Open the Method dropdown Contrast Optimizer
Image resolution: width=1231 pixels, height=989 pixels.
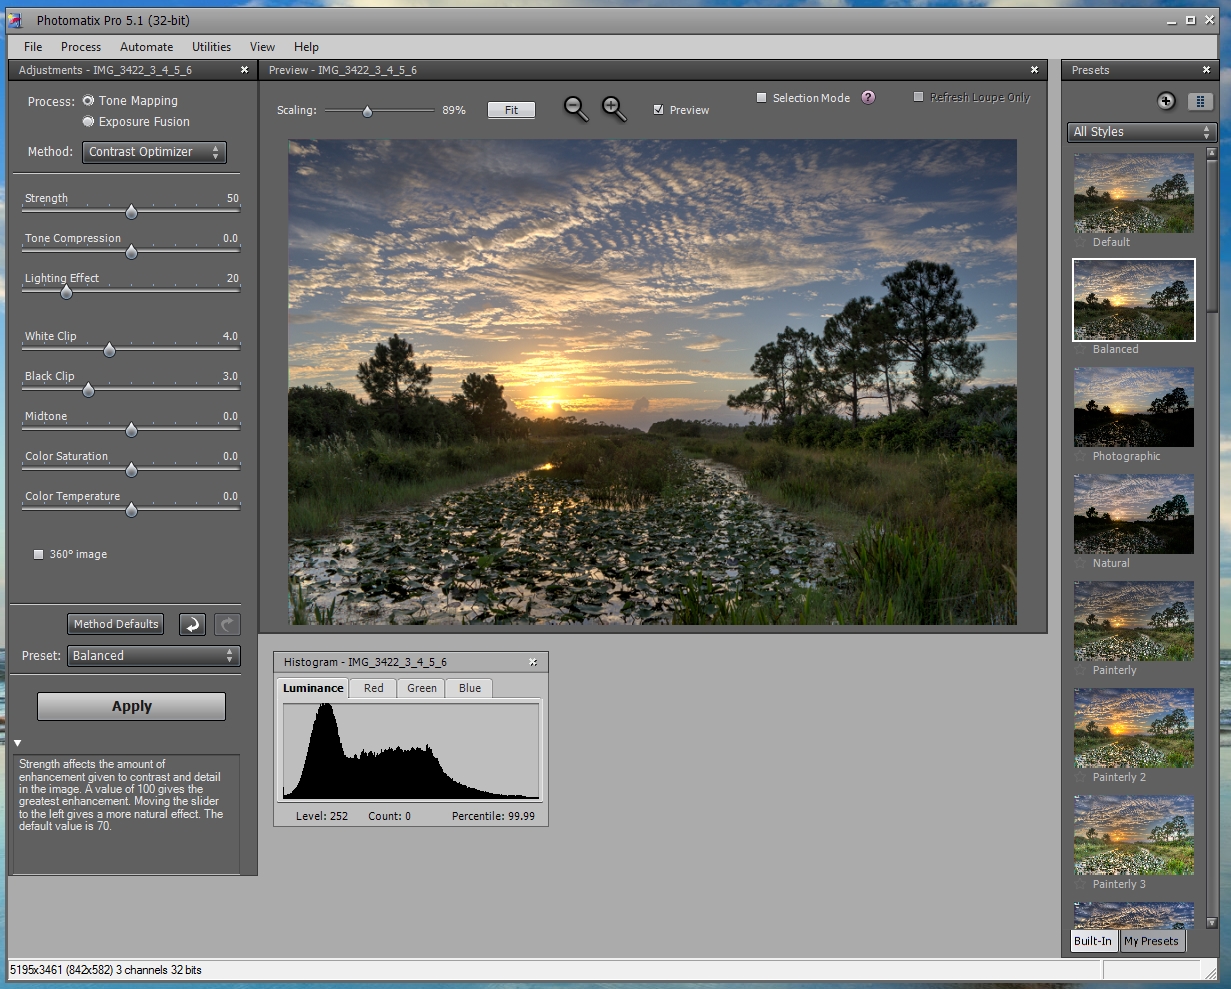(x=154, y=152)
